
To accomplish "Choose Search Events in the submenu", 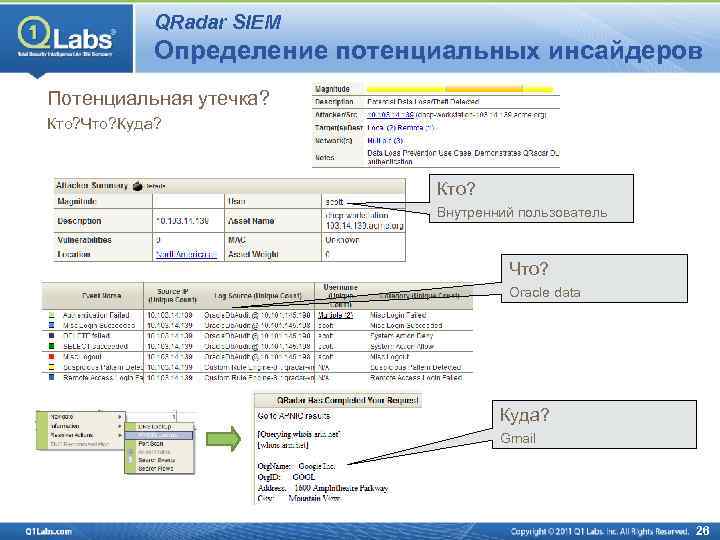I will [x=159, y=460].
